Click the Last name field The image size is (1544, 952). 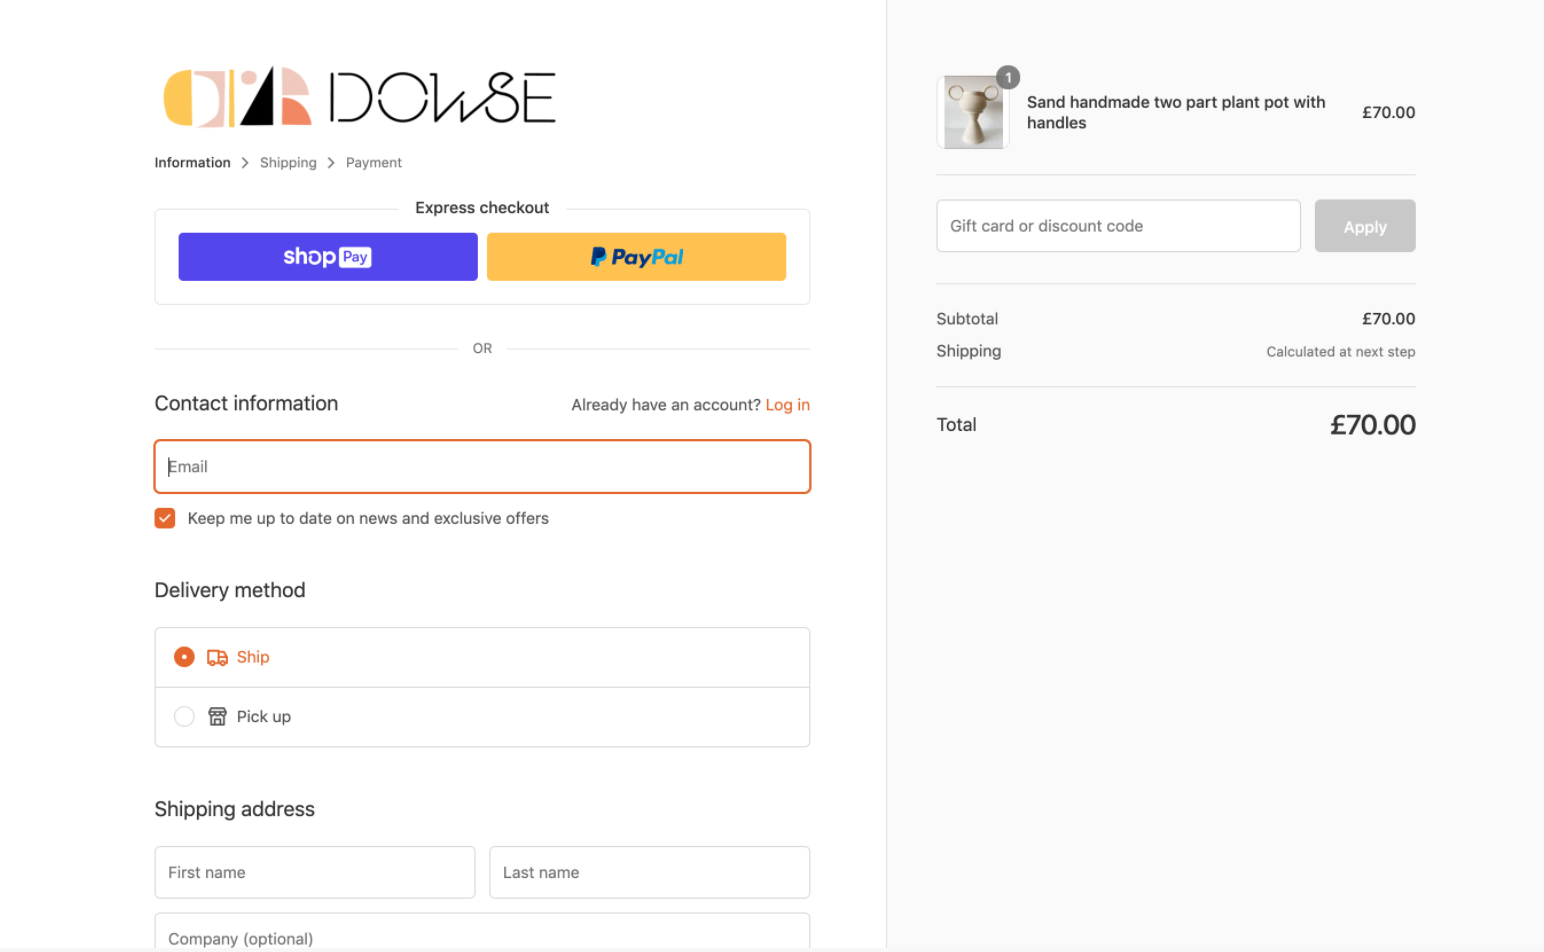click(649, 873)
